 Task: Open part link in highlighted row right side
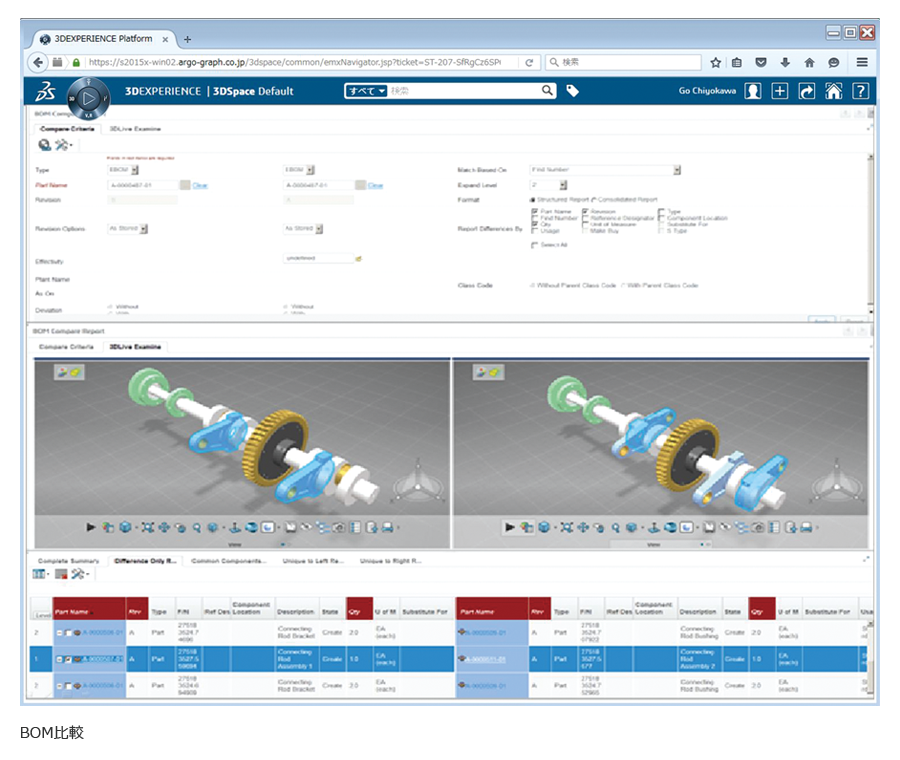point(486,660)
